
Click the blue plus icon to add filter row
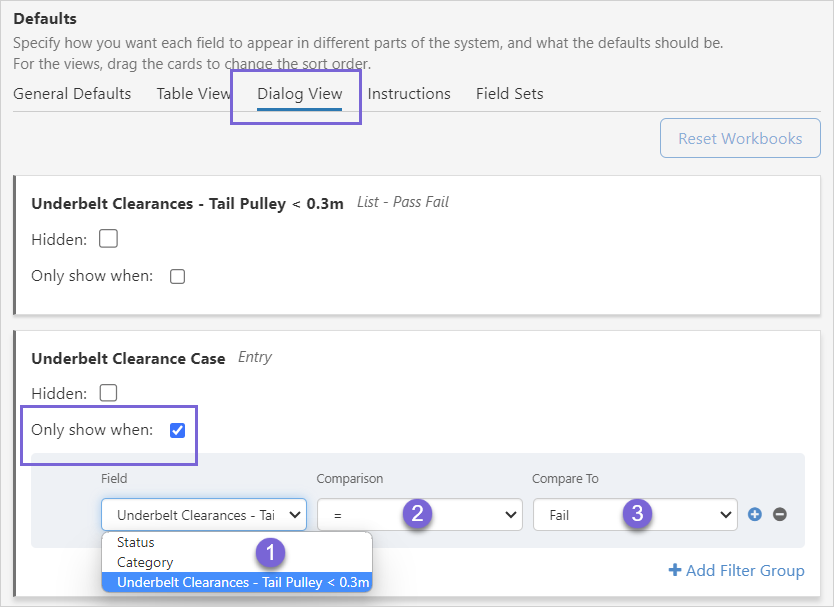[x=755, y=515]
